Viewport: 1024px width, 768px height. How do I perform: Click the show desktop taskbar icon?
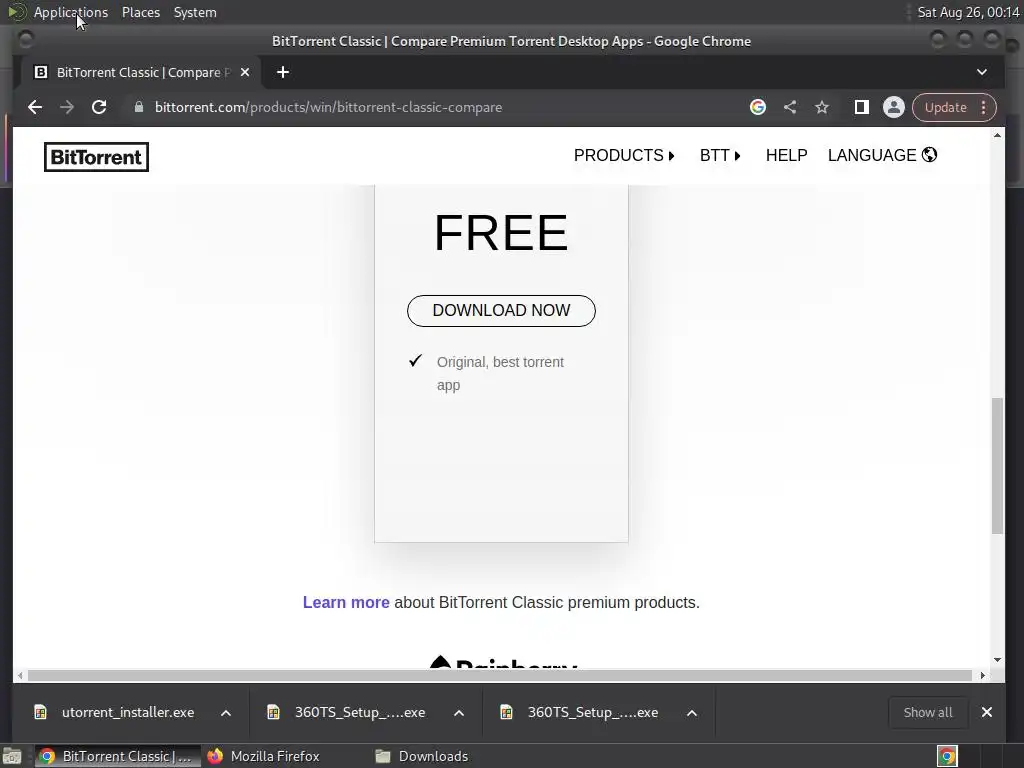pos(12,756)
